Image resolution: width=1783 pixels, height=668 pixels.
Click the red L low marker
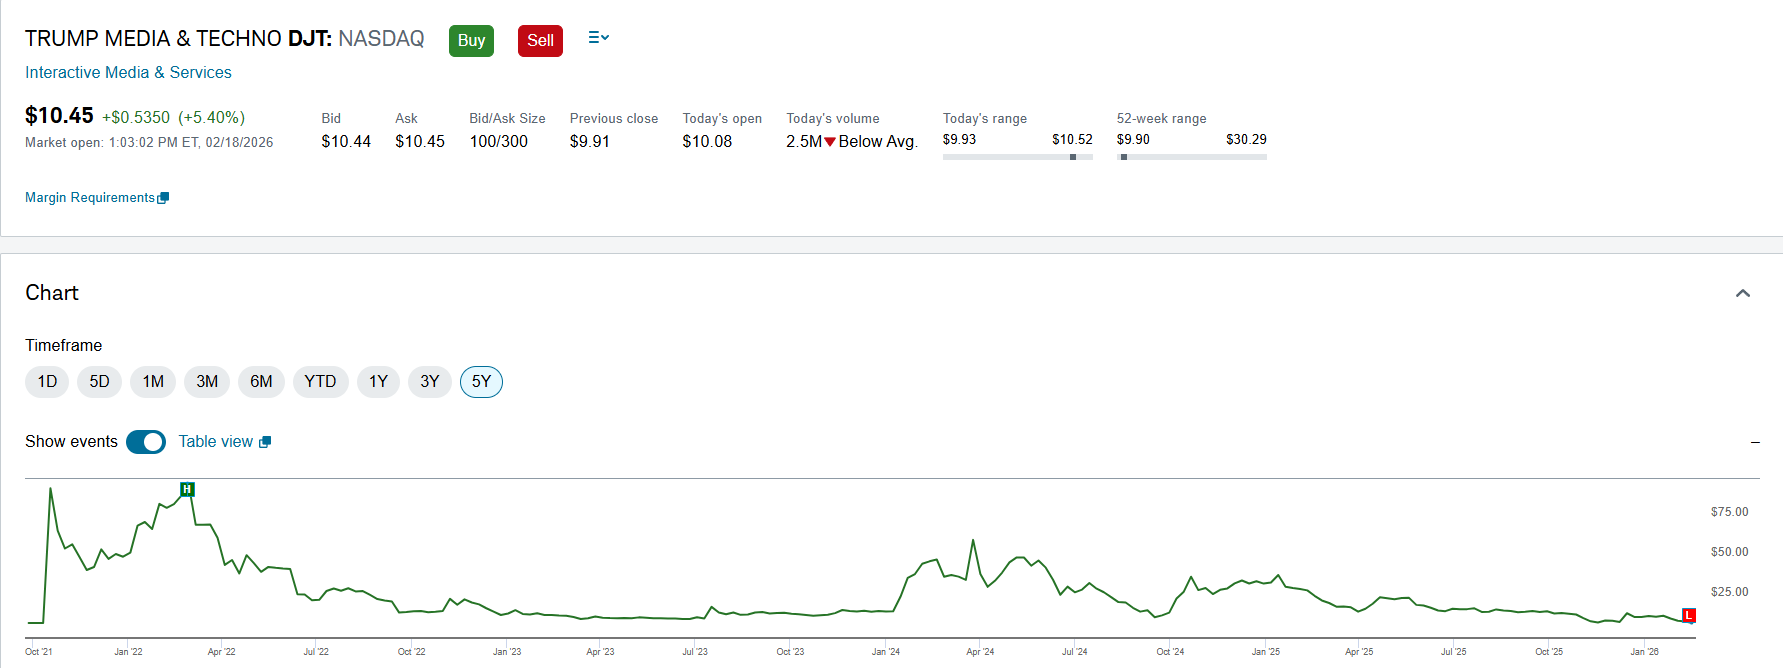click(x=1689, y=615)
